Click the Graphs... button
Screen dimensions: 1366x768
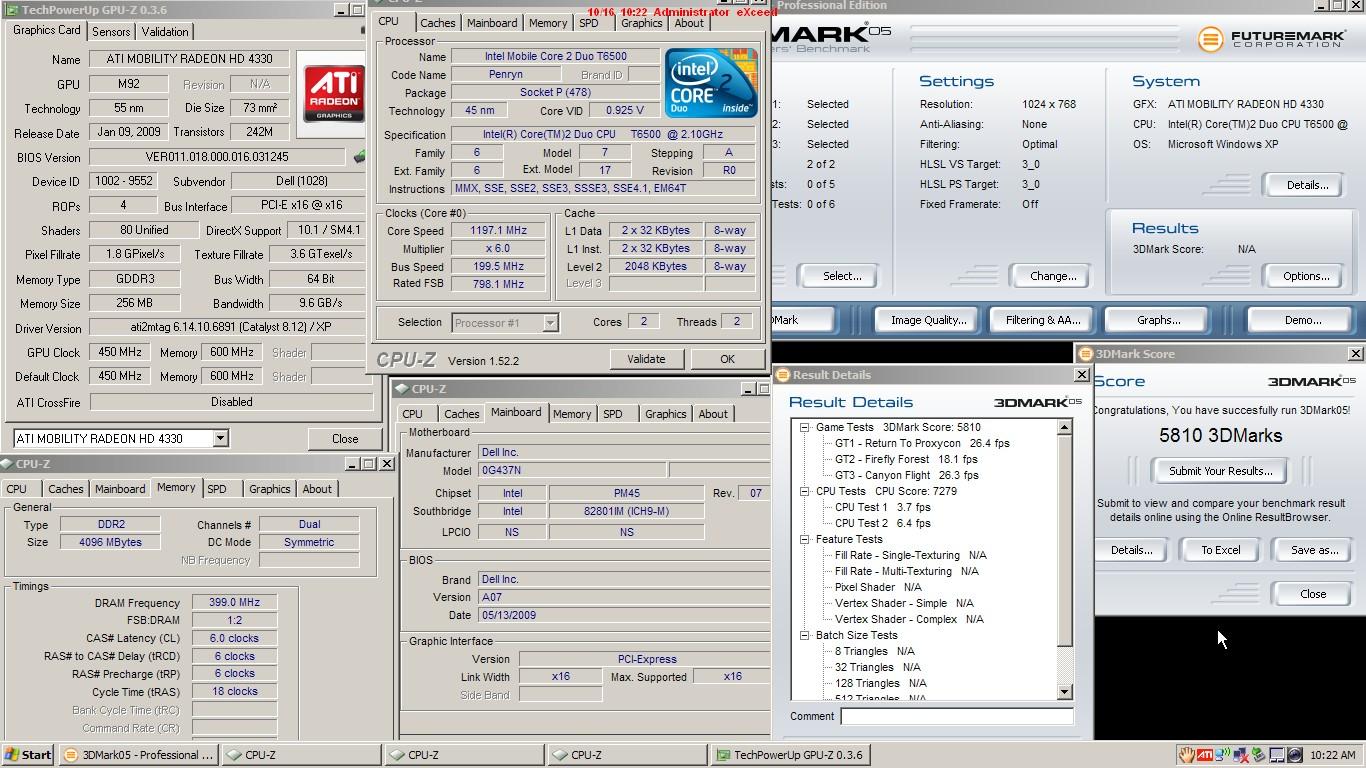[1158, 320]
